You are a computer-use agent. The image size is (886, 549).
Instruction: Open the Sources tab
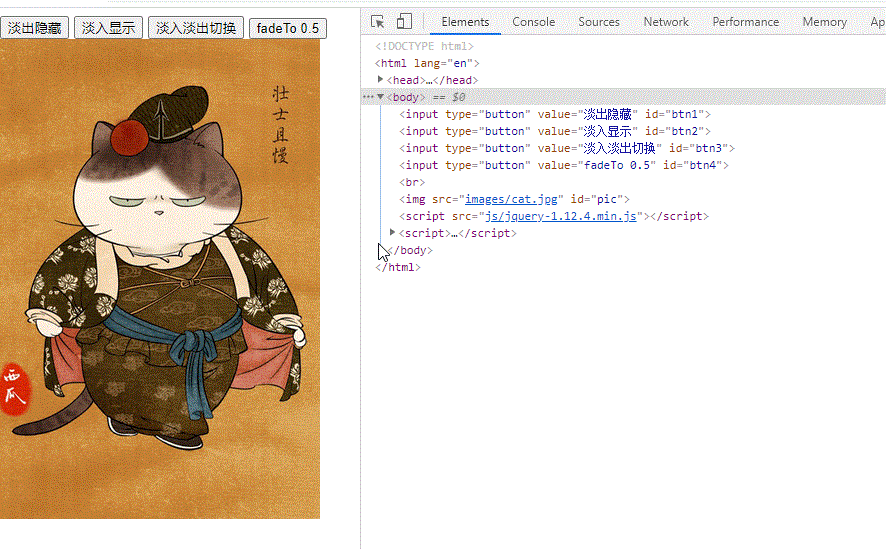(x=598, y=22)
